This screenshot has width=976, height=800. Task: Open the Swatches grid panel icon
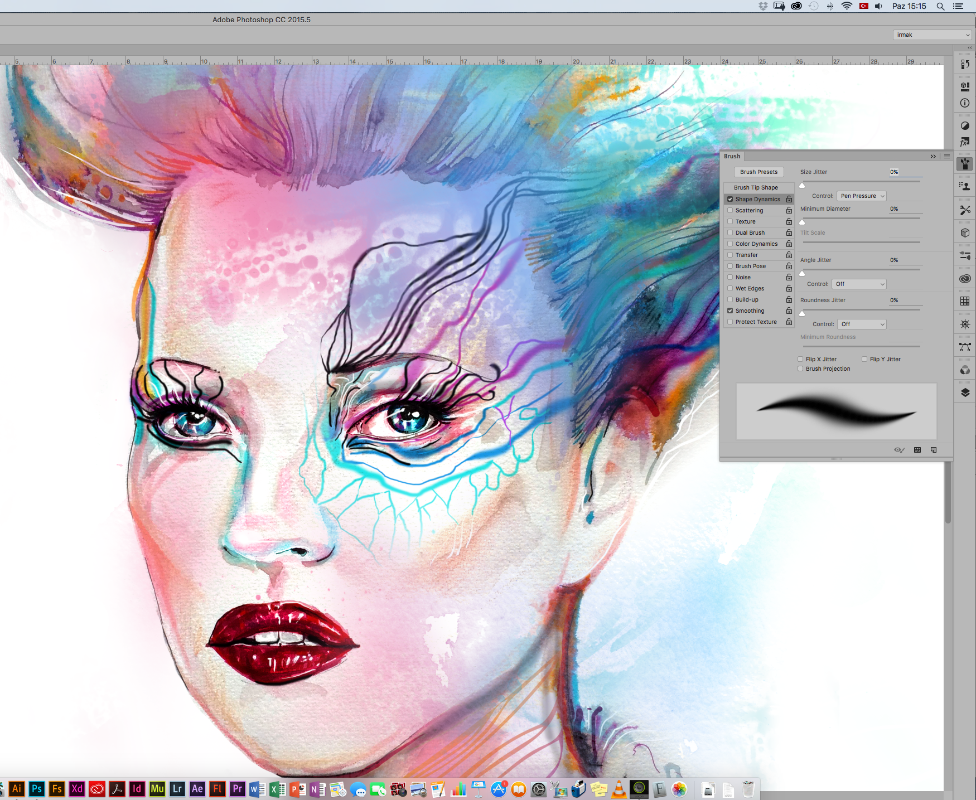pos(965,301)
